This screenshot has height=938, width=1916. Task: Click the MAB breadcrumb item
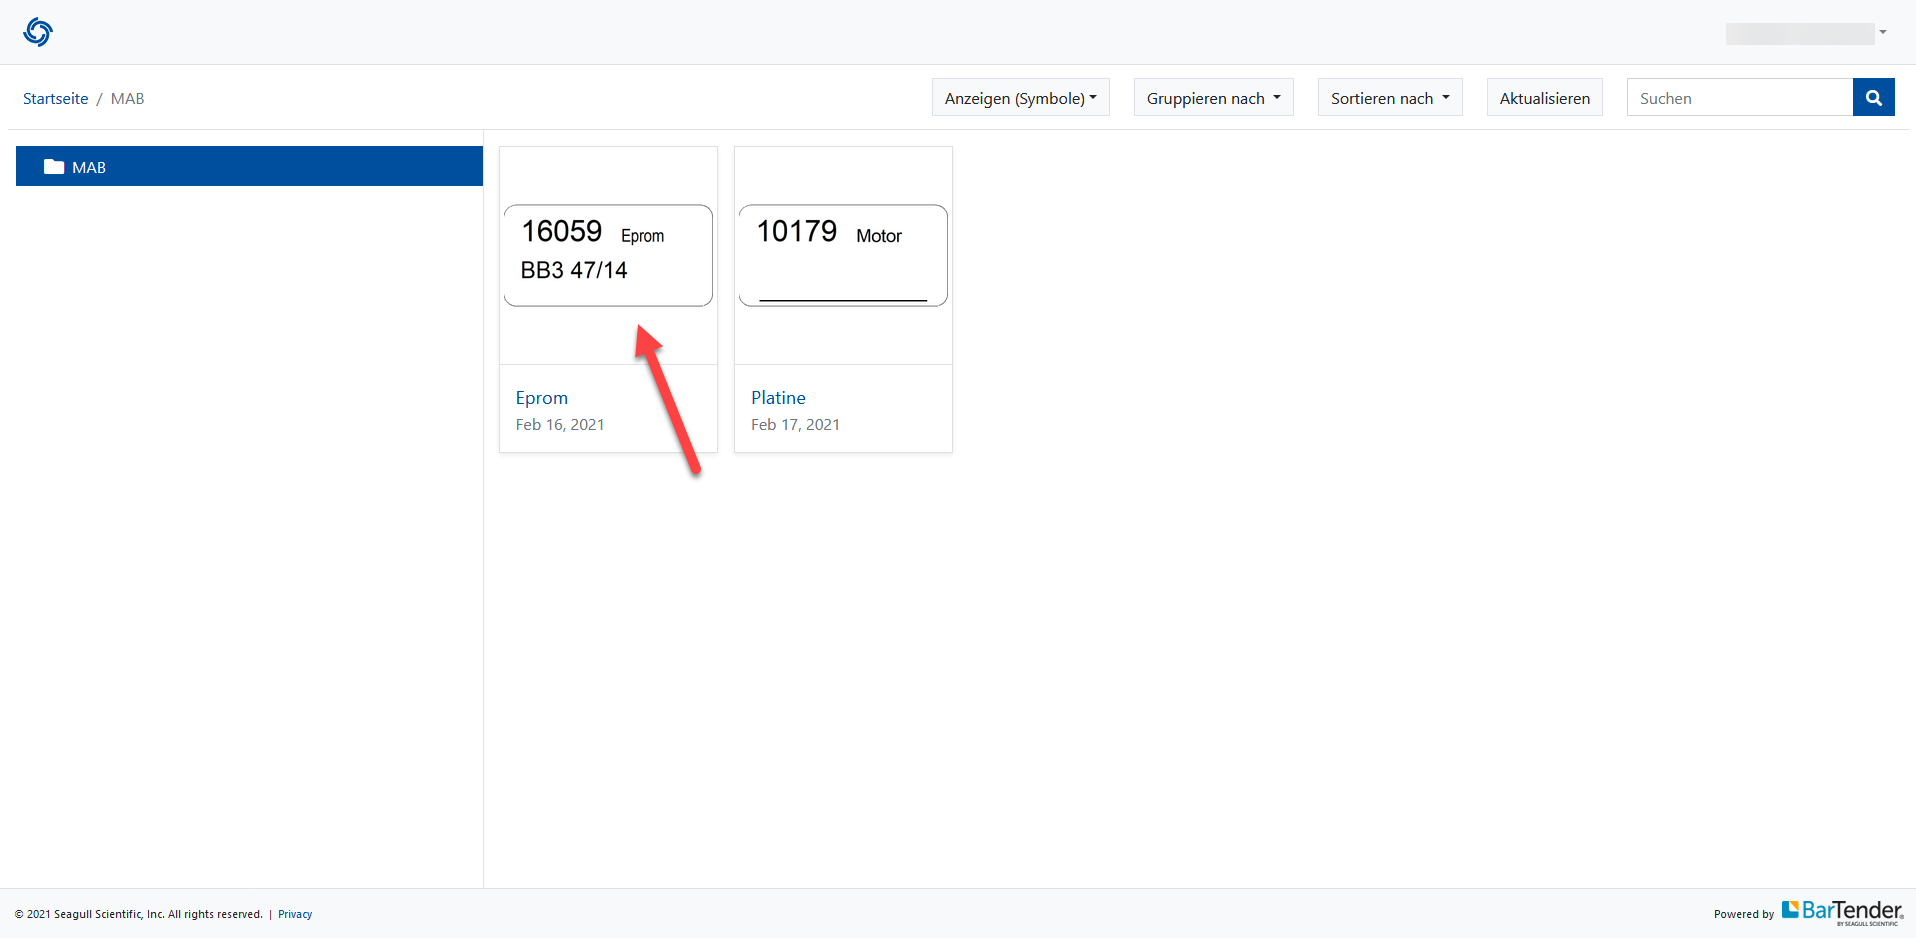(x=127, y=98)
